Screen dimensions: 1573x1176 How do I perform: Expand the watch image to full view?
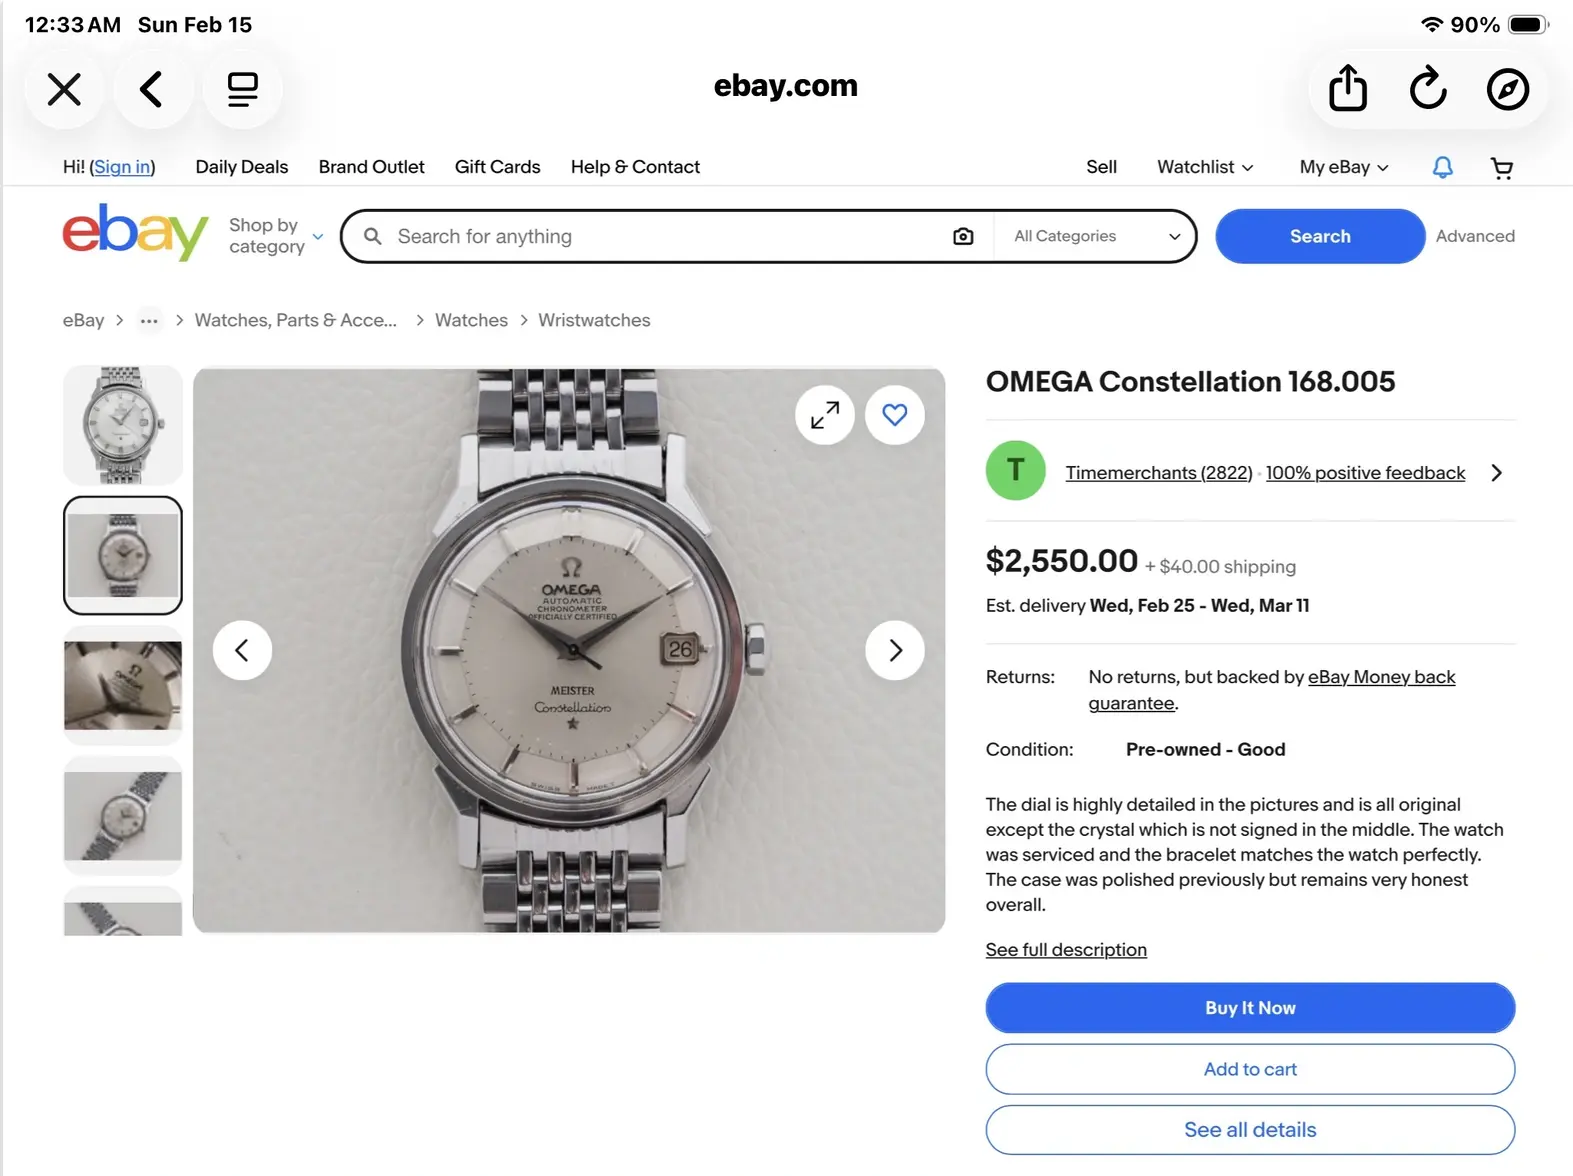pyautogui.click(x=825, y=415)
